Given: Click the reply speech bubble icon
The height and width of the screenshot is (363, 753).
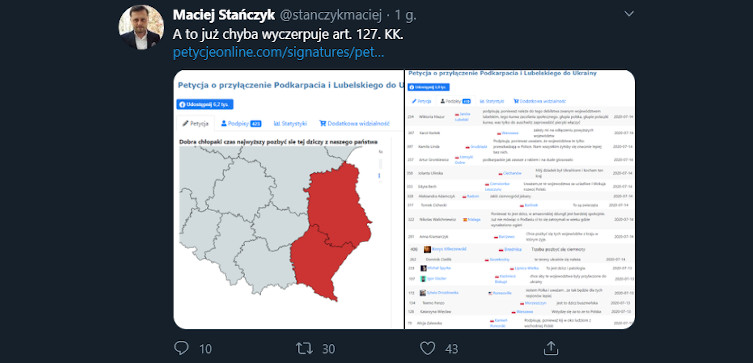Looking at the screenshot, I should [x=181, y=348].
